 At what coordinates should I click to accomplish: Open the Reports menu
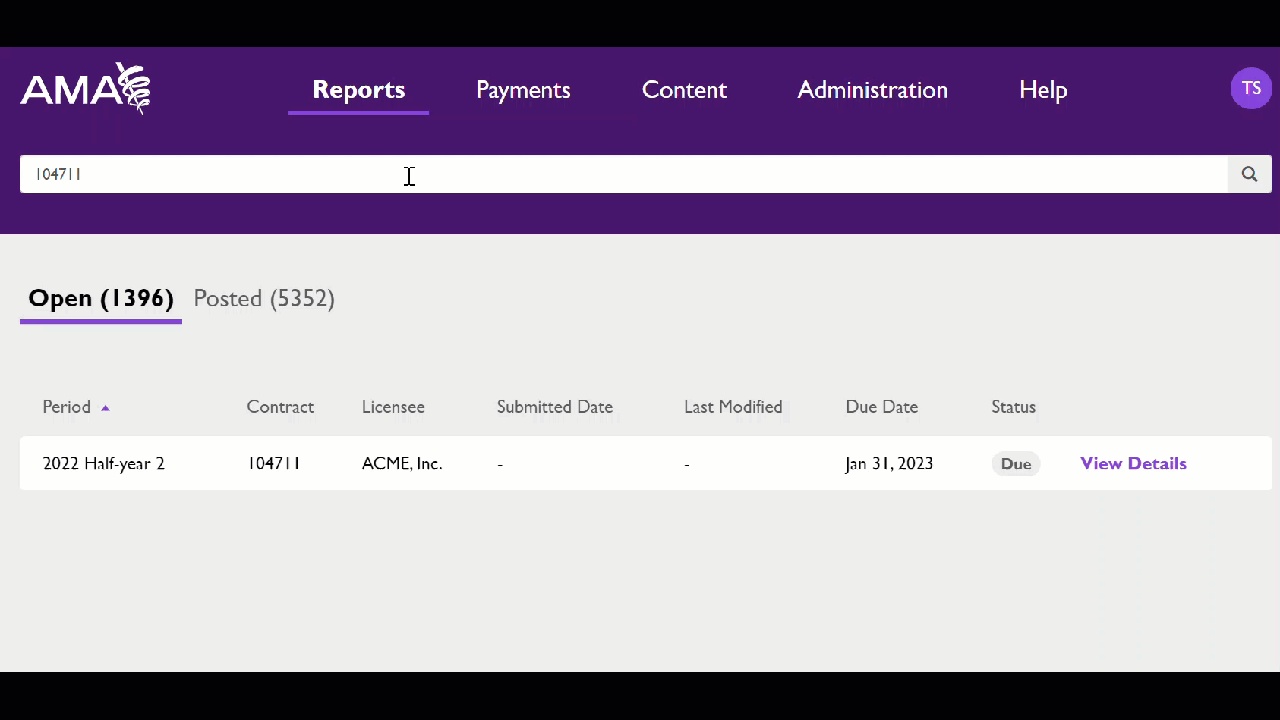358,90
